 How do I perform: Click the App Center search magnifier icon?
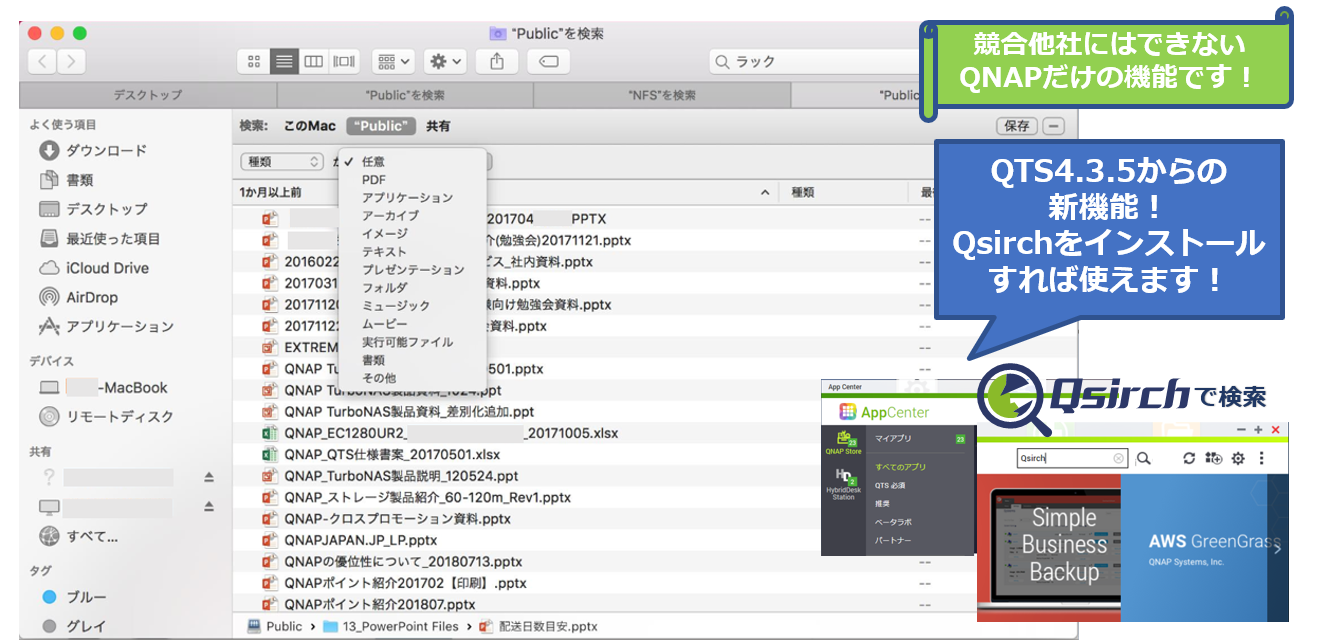1144,458
